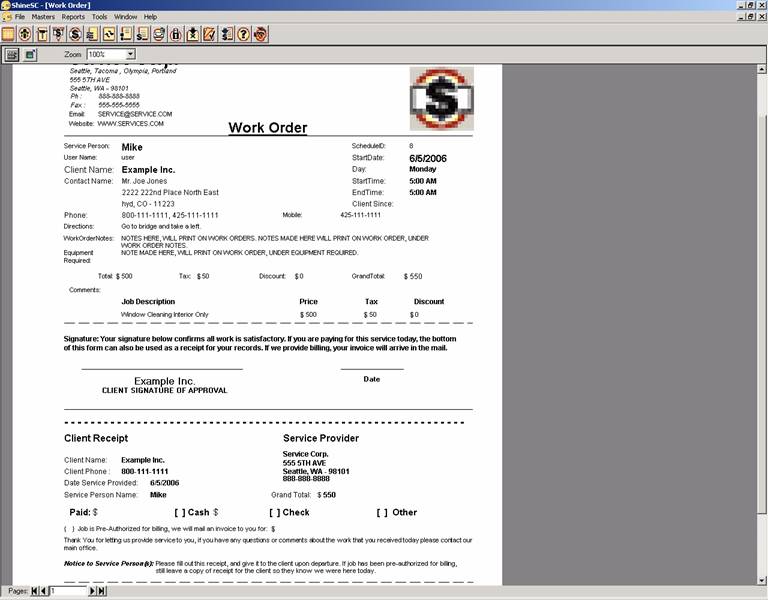Click the padlock icon in toolbar
Screen dimensions: 768x600
[175, 34]
